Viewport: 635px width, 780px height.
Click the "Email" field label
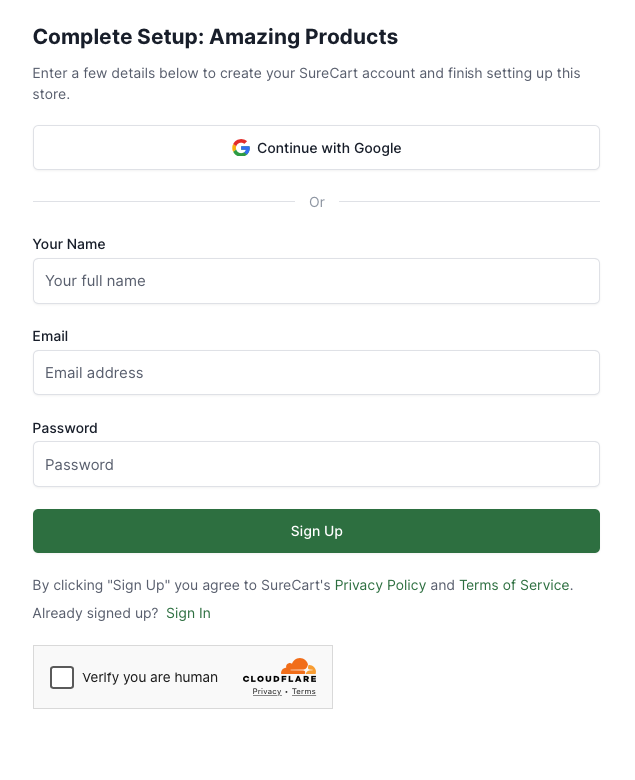coord(50,336)
